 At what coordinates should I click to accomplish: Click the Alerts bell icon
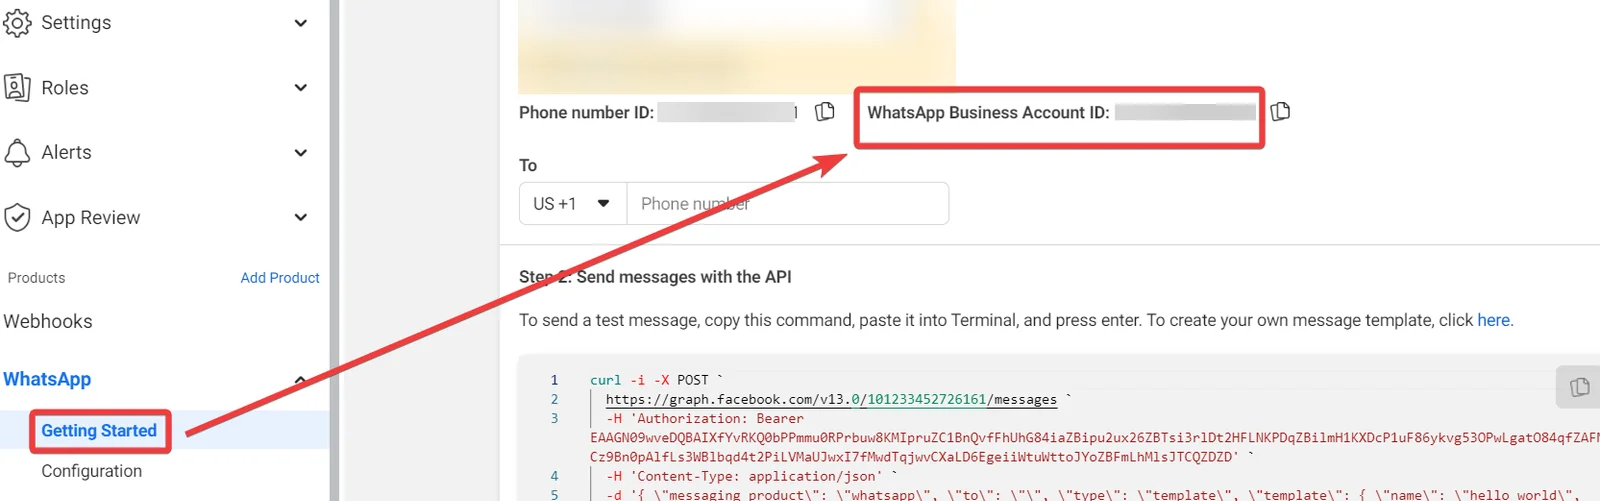click(17, 152)
